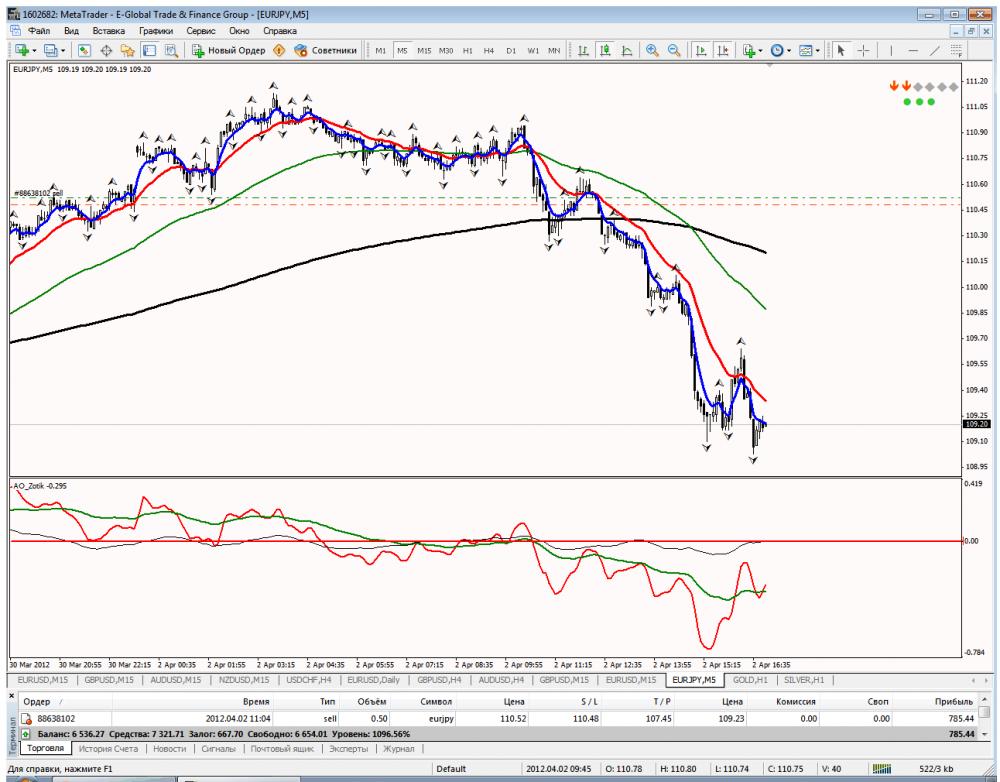Open the Indicators list icon
This screenshot has width=1000, height=782.
click(x=749, y=50)
